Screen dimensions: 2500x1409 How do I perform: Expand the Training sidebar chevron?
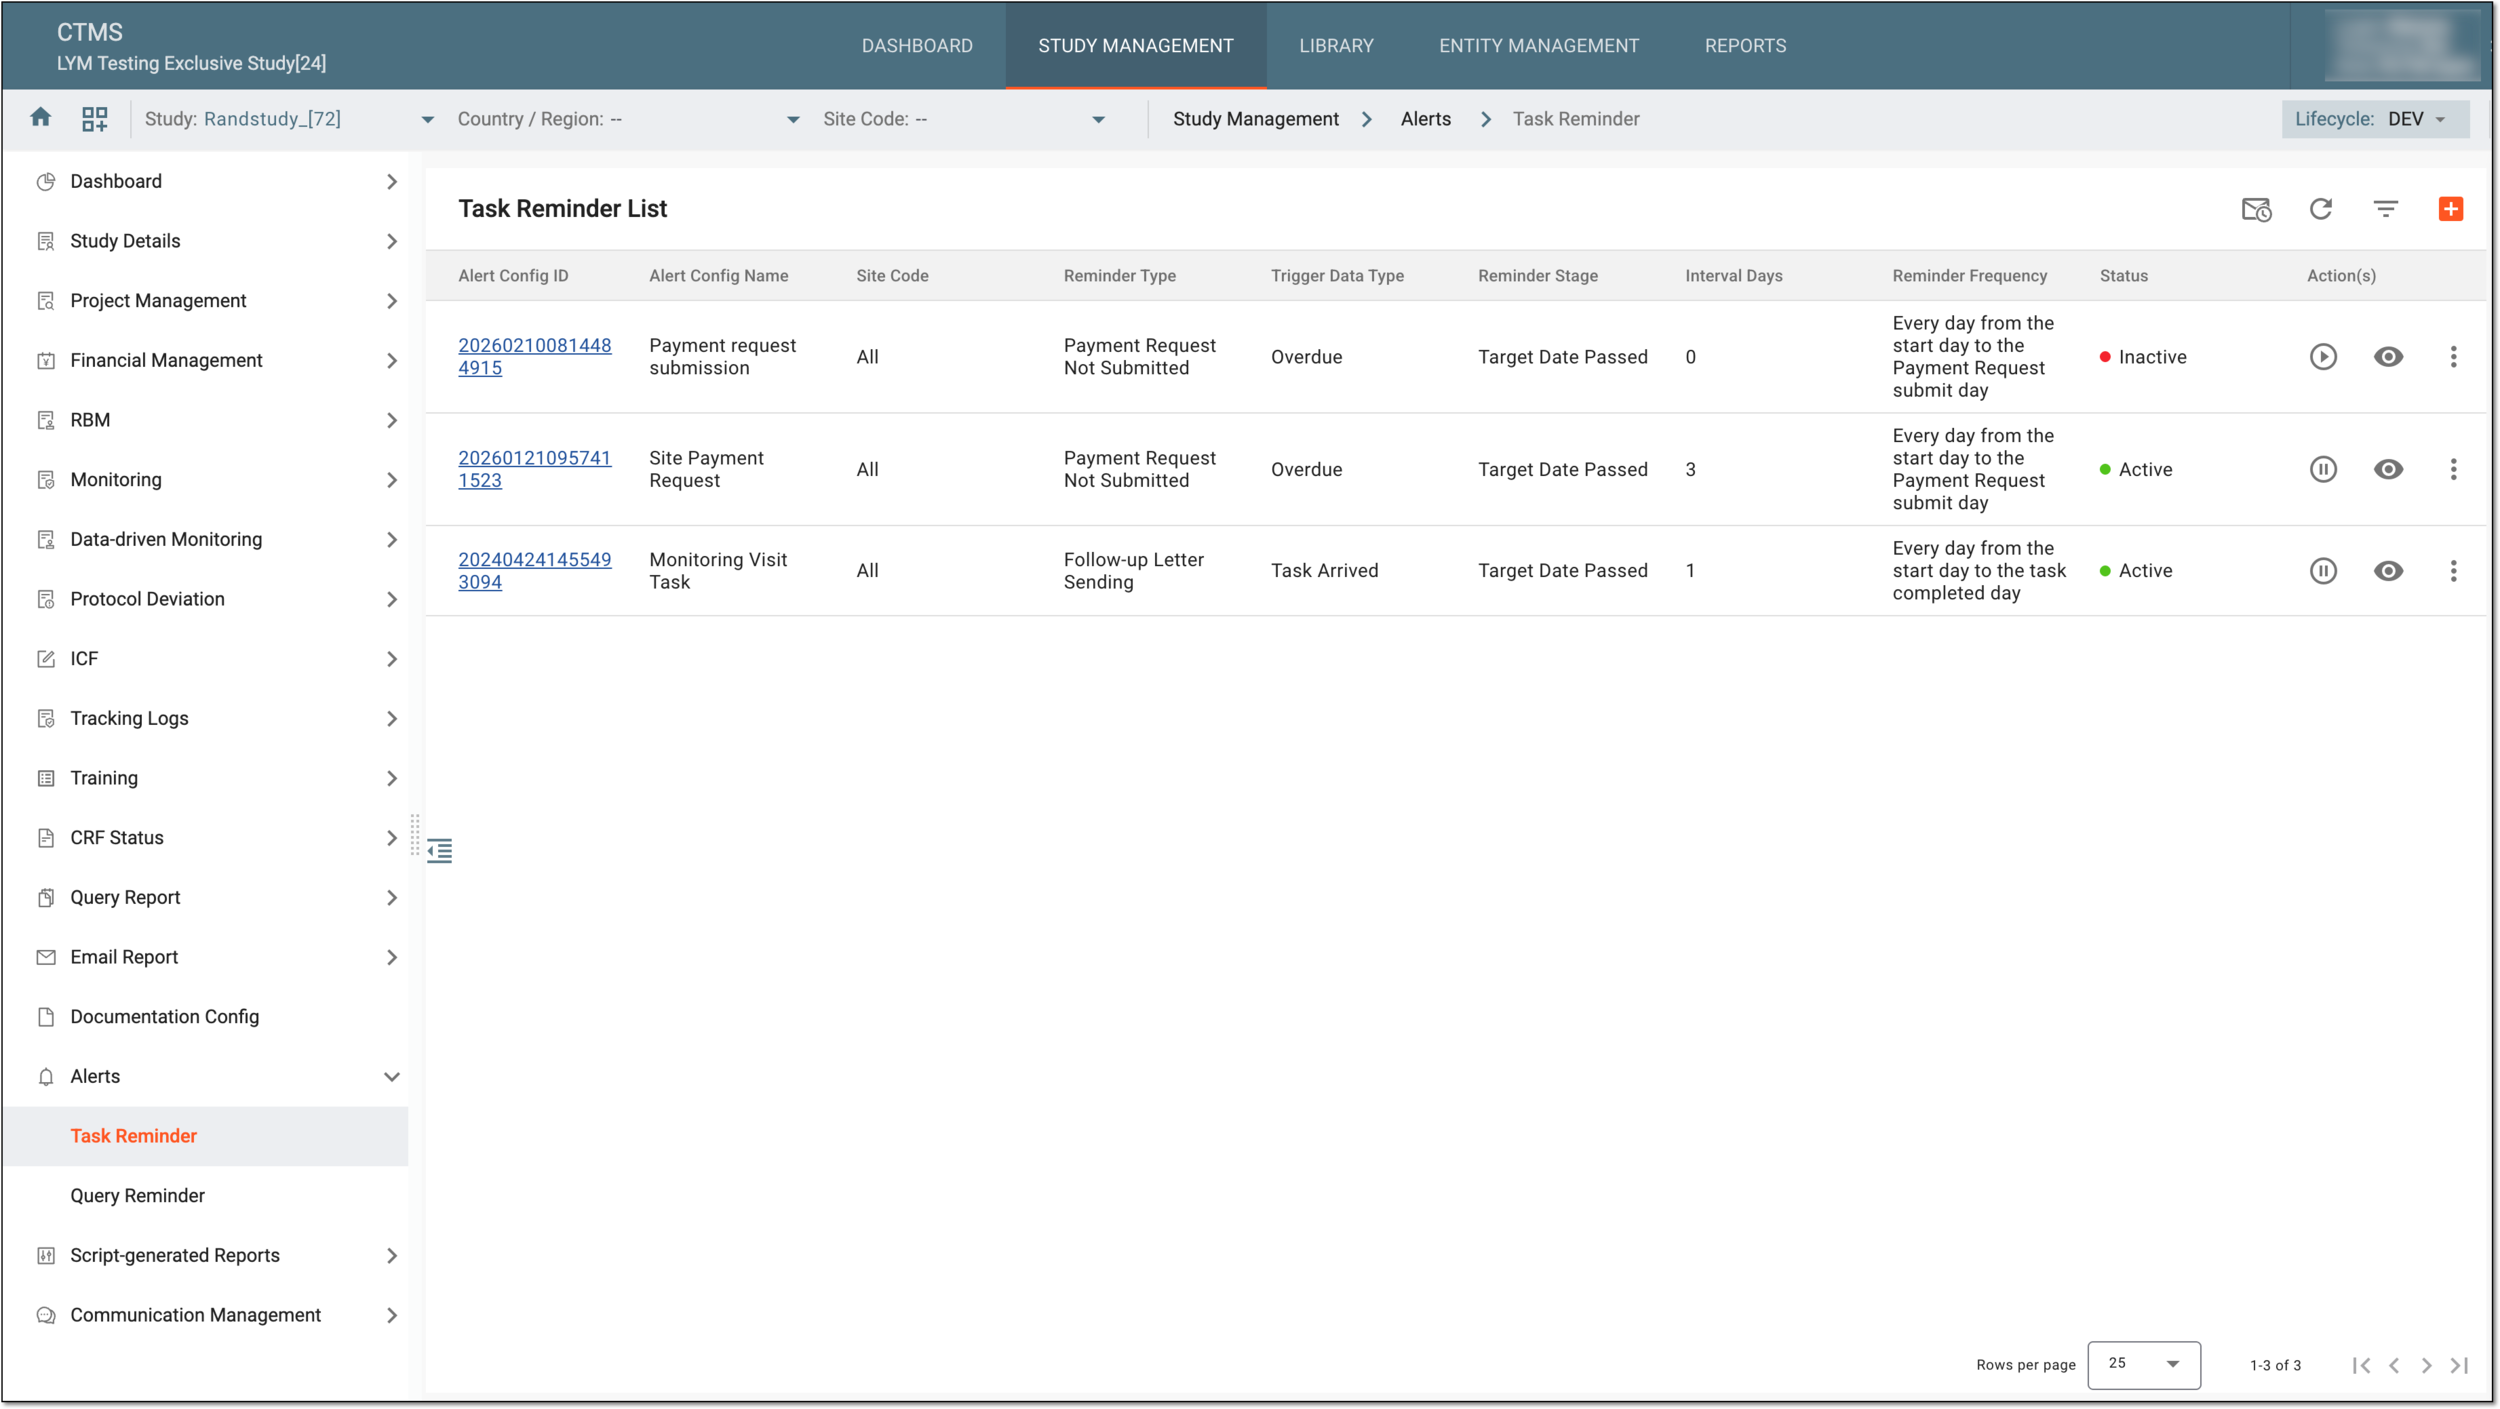coord(392,779)
